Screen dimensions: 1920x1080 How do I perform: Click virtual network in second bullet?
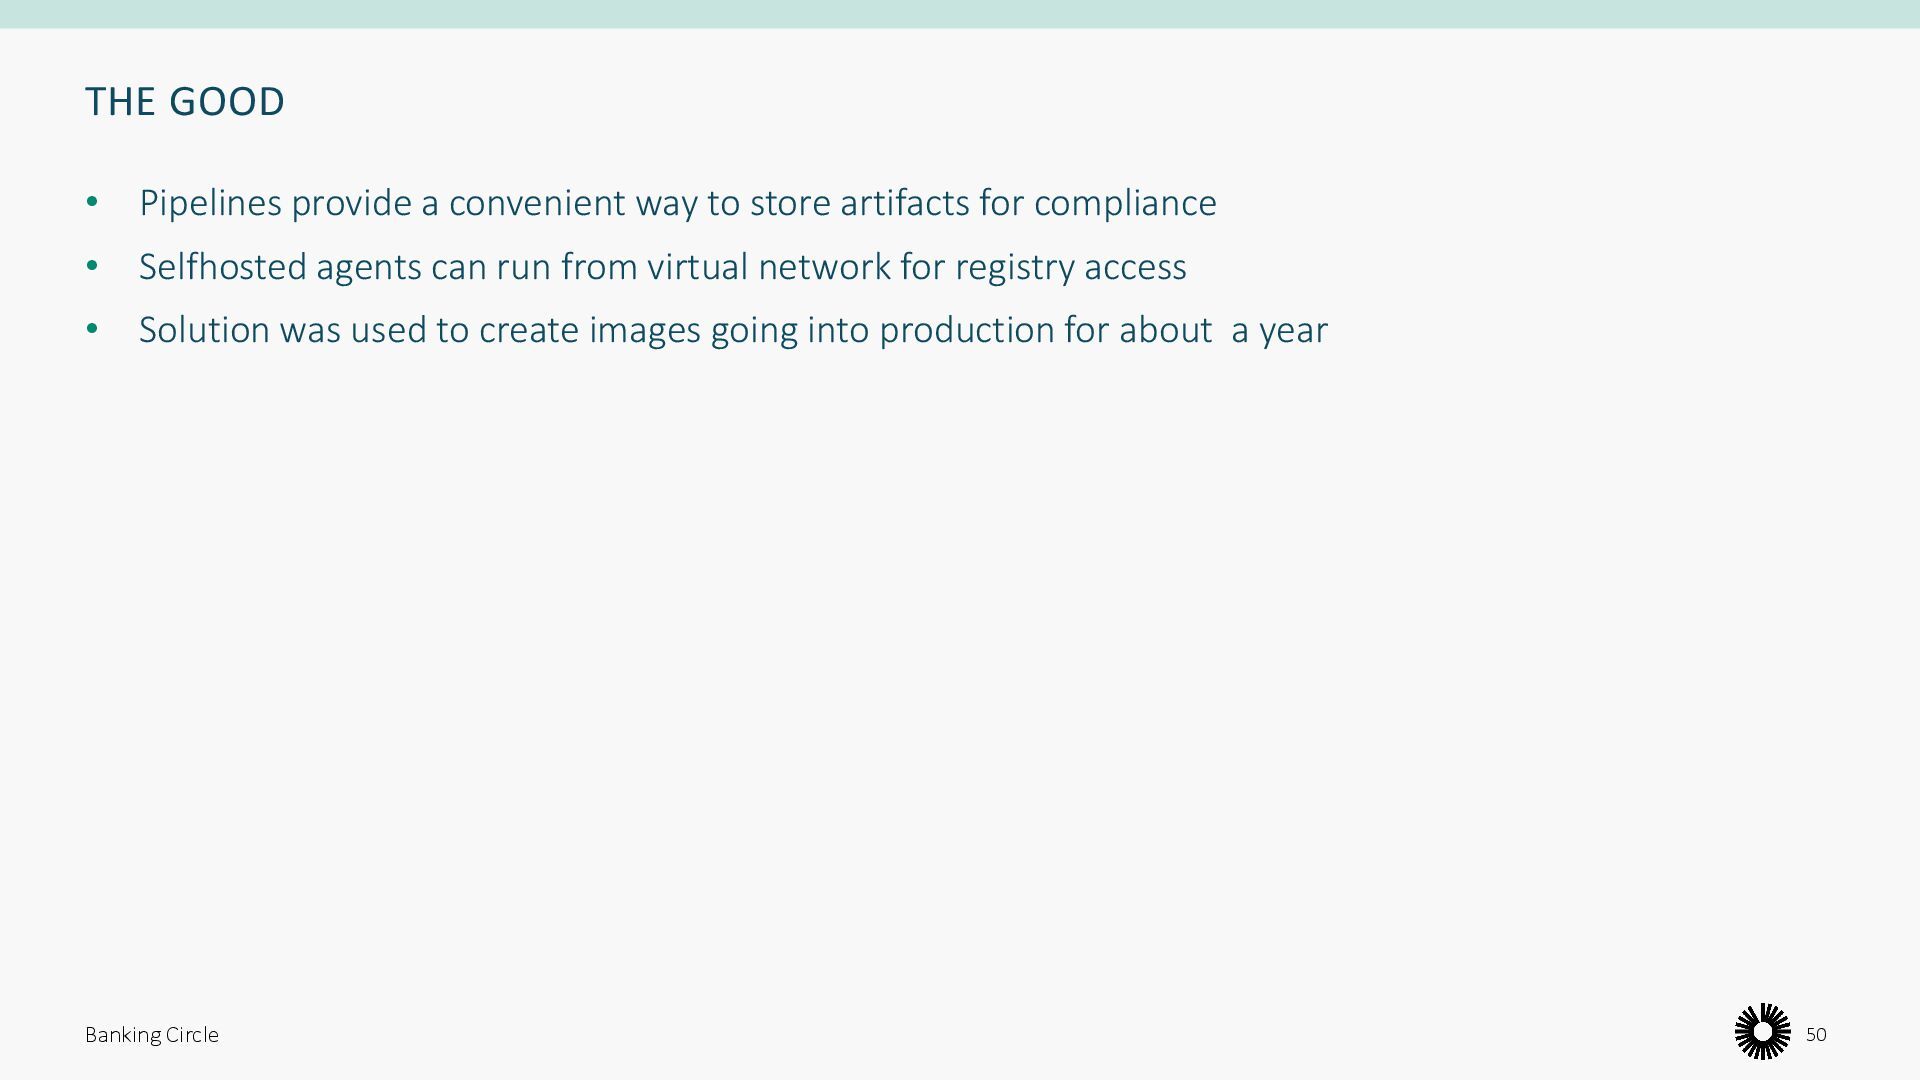[x=768, y=267]
